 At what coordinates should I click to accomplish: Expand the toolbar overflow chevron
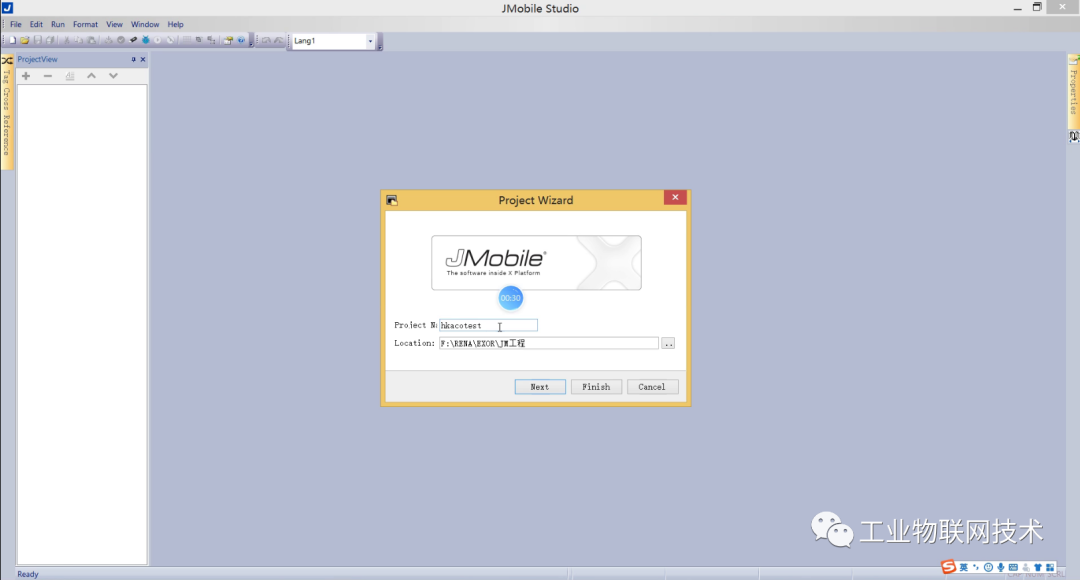251,43
